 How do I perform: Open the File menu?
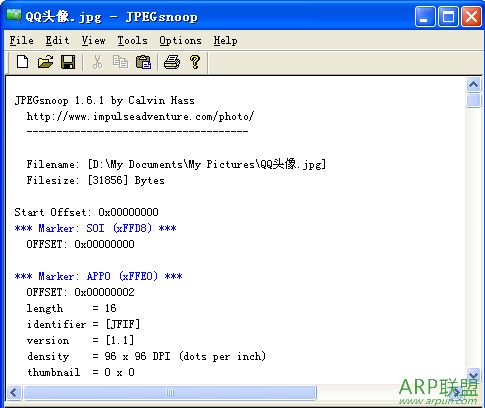(x=21, y=40)
